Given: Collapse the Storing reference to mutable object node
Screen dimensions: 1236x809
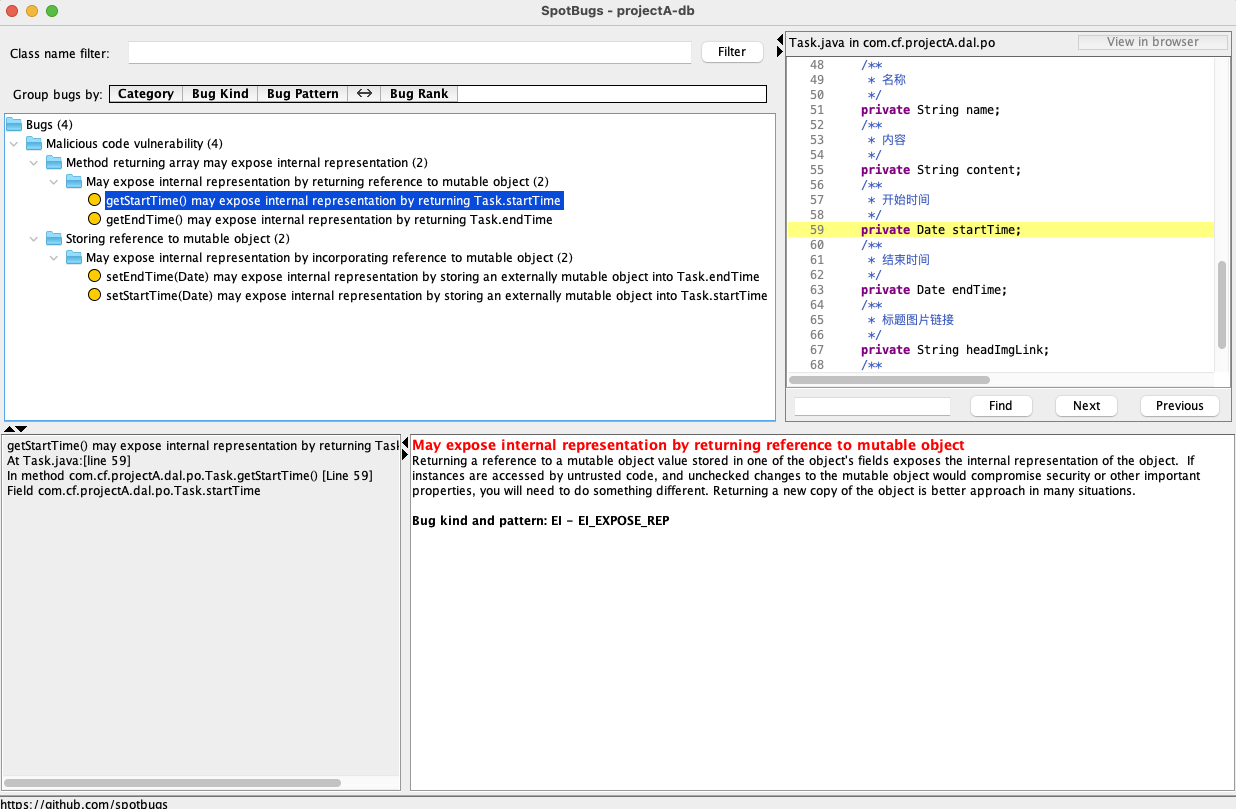Looking at the screenshot, I should coord(34,239).
